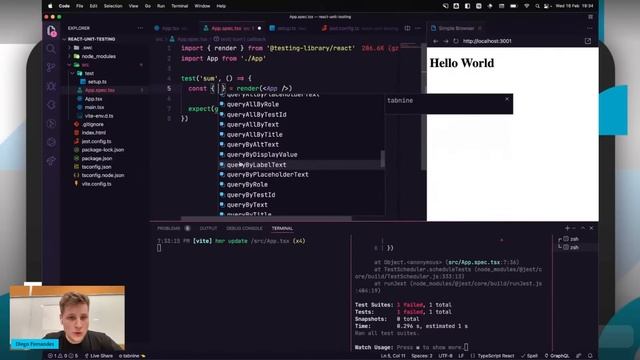Open the Apple menu

pos(50,6)
